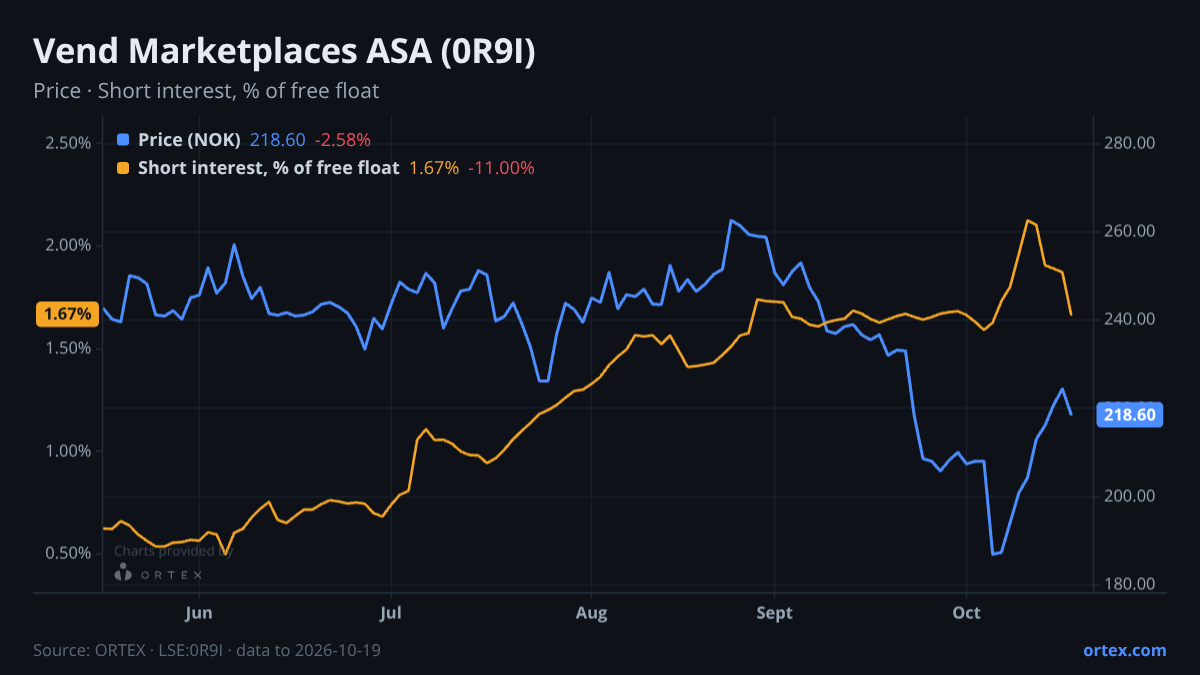1200x675 pixels.
Task: Click the legend price value 218.60
Action: [278, 140]
